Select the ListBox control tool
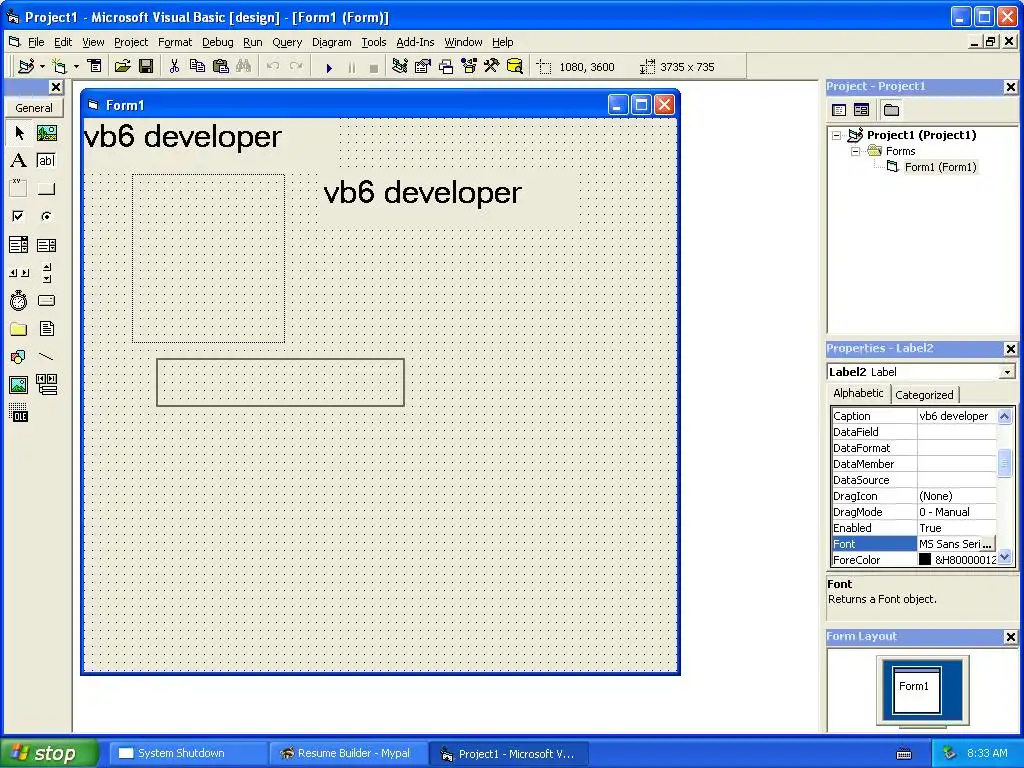The image size is (1024, 768). (x=46, y=245)
